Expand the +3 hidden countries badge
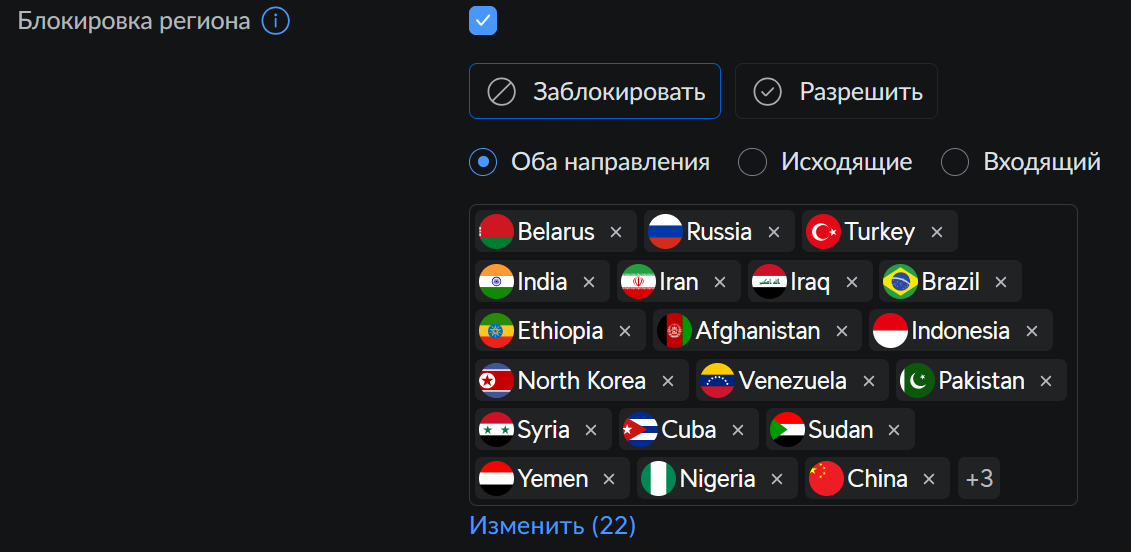The width and height of the screenshot is (1131, 552). click(x=979, y=478)
